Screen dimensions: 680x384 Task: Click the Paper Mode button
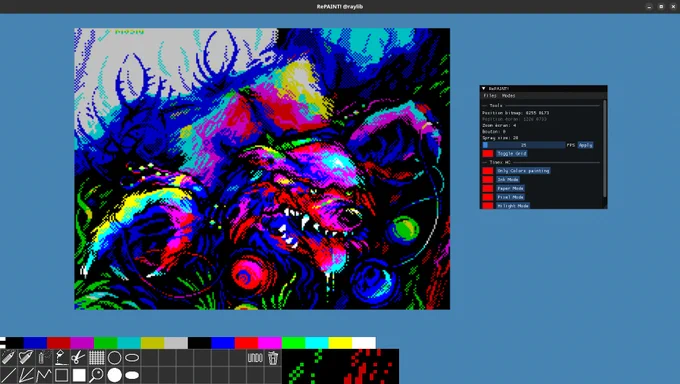[510, 188]
